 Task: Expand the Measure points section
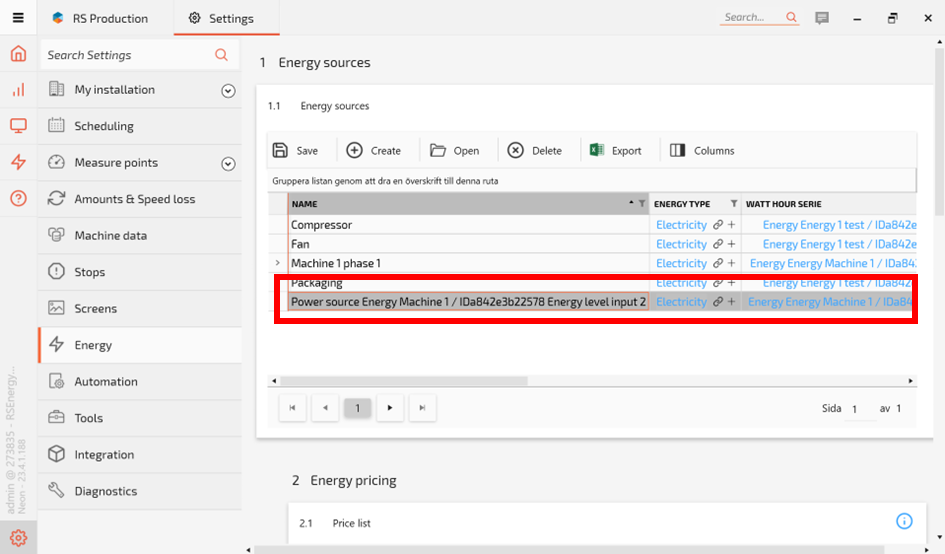[228, 164]
